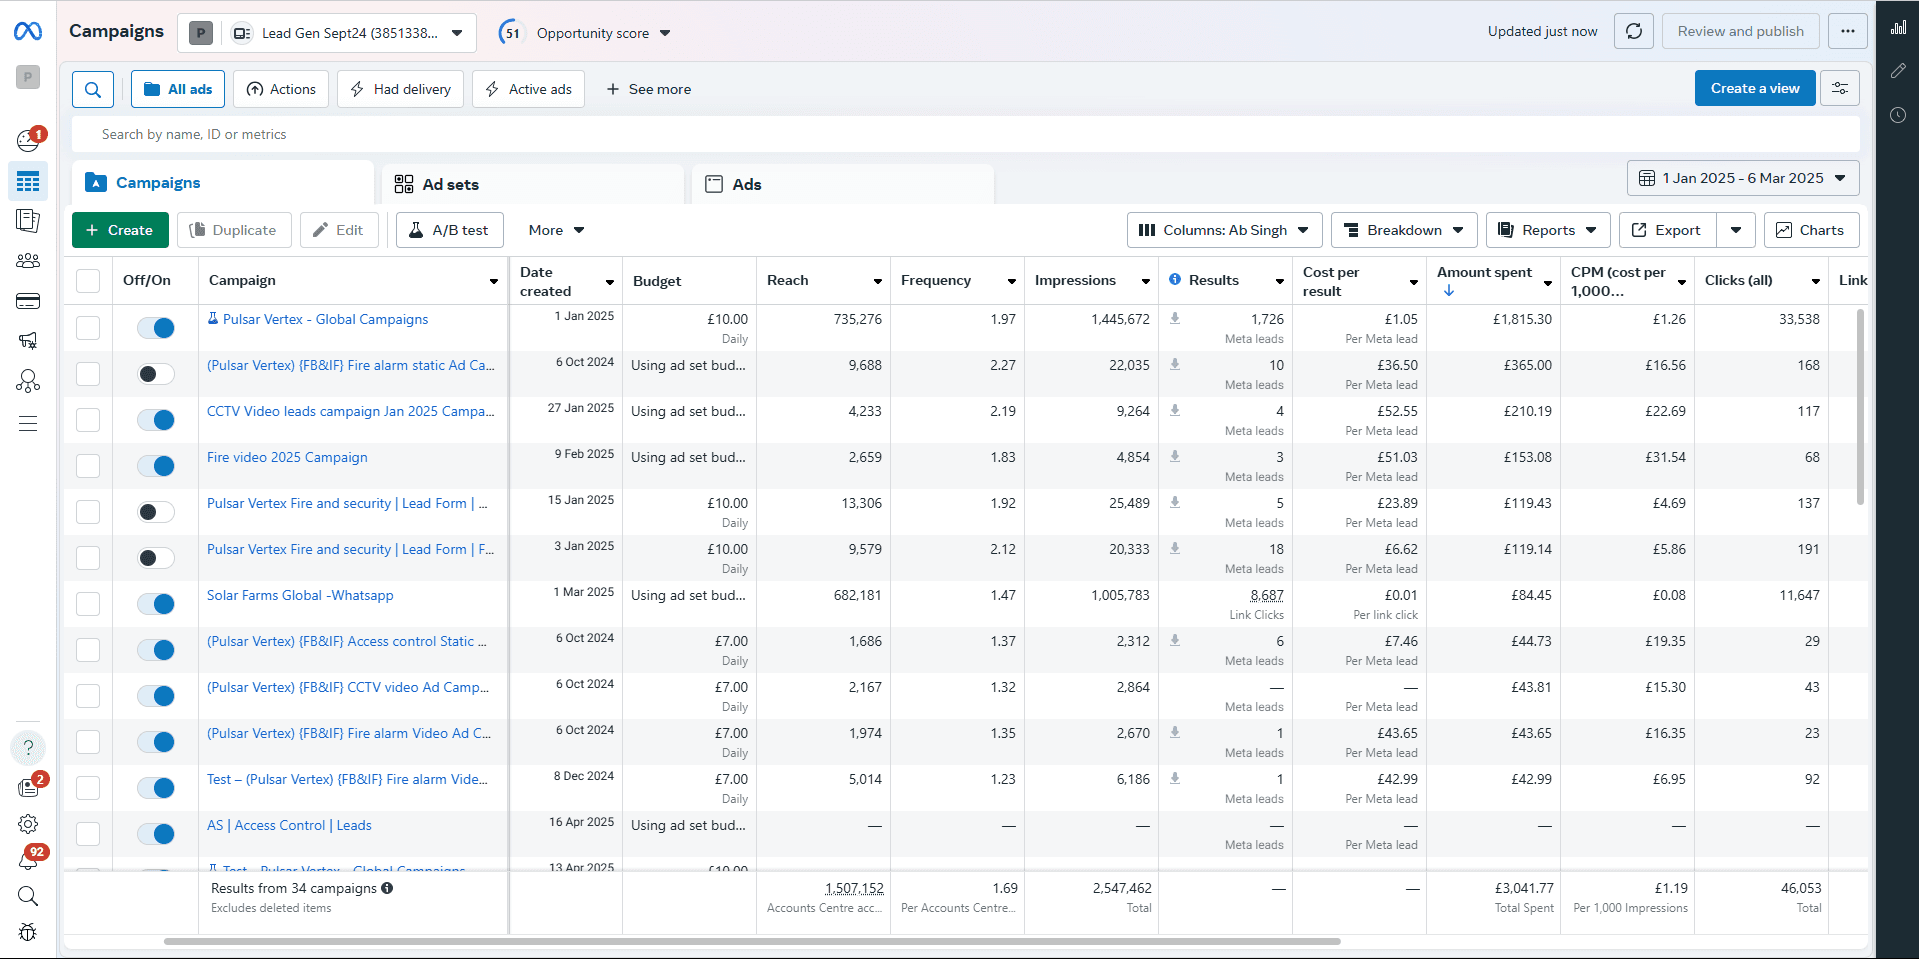Turn off Pulsar Vertex - Global Campaigns
The height and width of the screenshot is (959, 1919).
[156, 327]
